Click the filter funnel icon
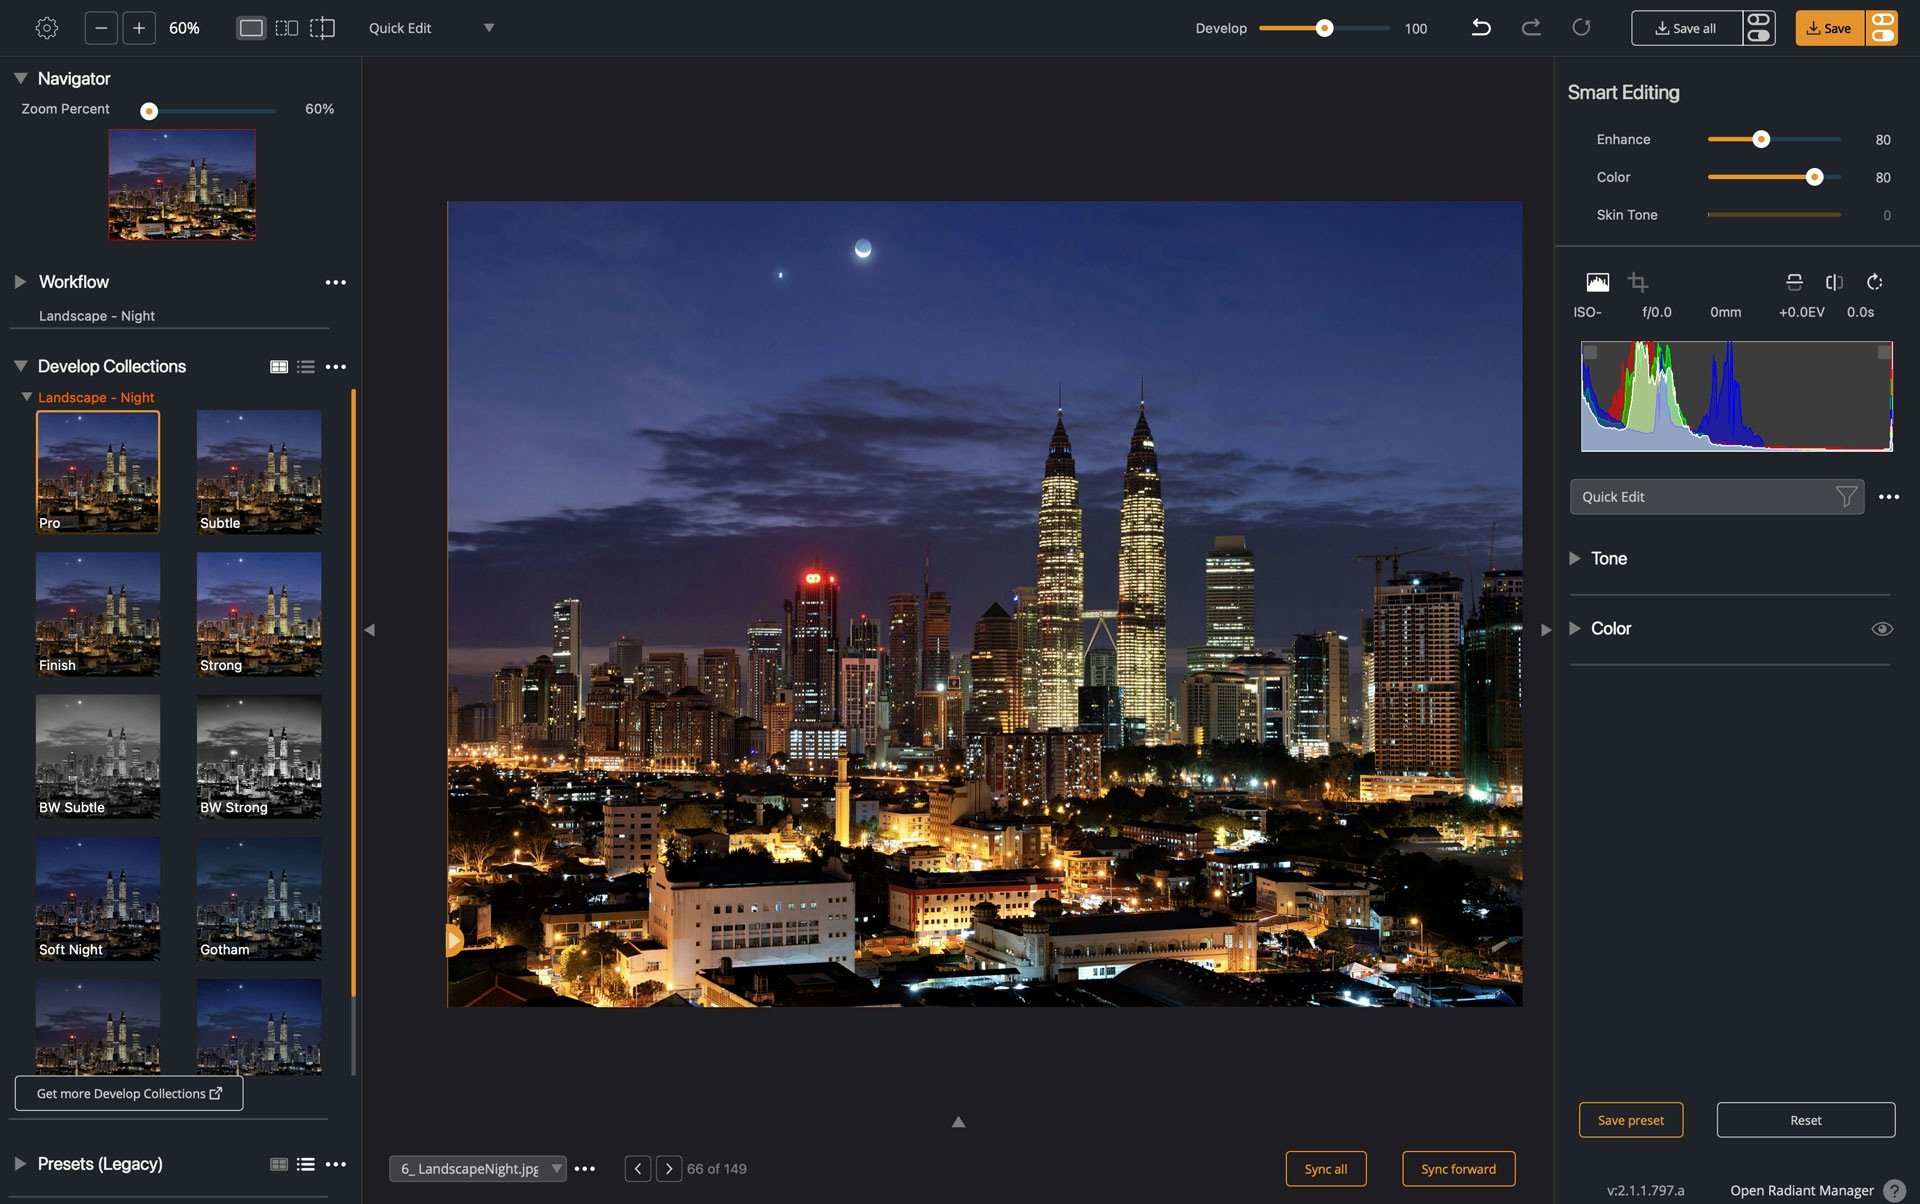This screenshot has height=1204, width=1920. point(1846,497)
